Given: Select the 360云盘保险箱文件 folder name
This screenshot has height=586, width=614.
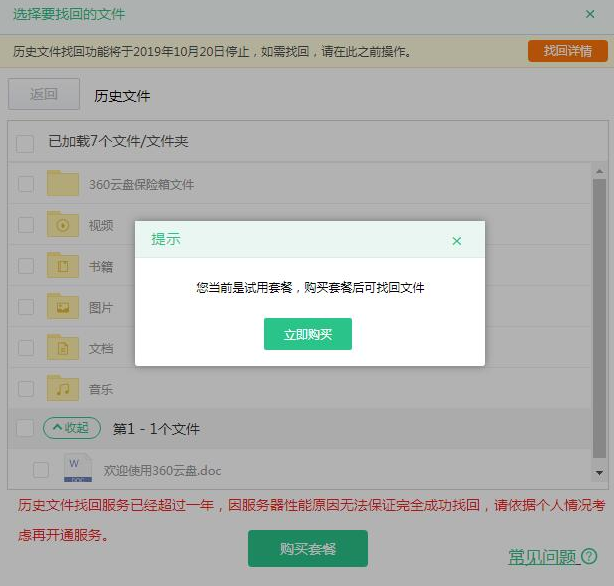Looking at the screenshot, I should click(x=141, y=184).
